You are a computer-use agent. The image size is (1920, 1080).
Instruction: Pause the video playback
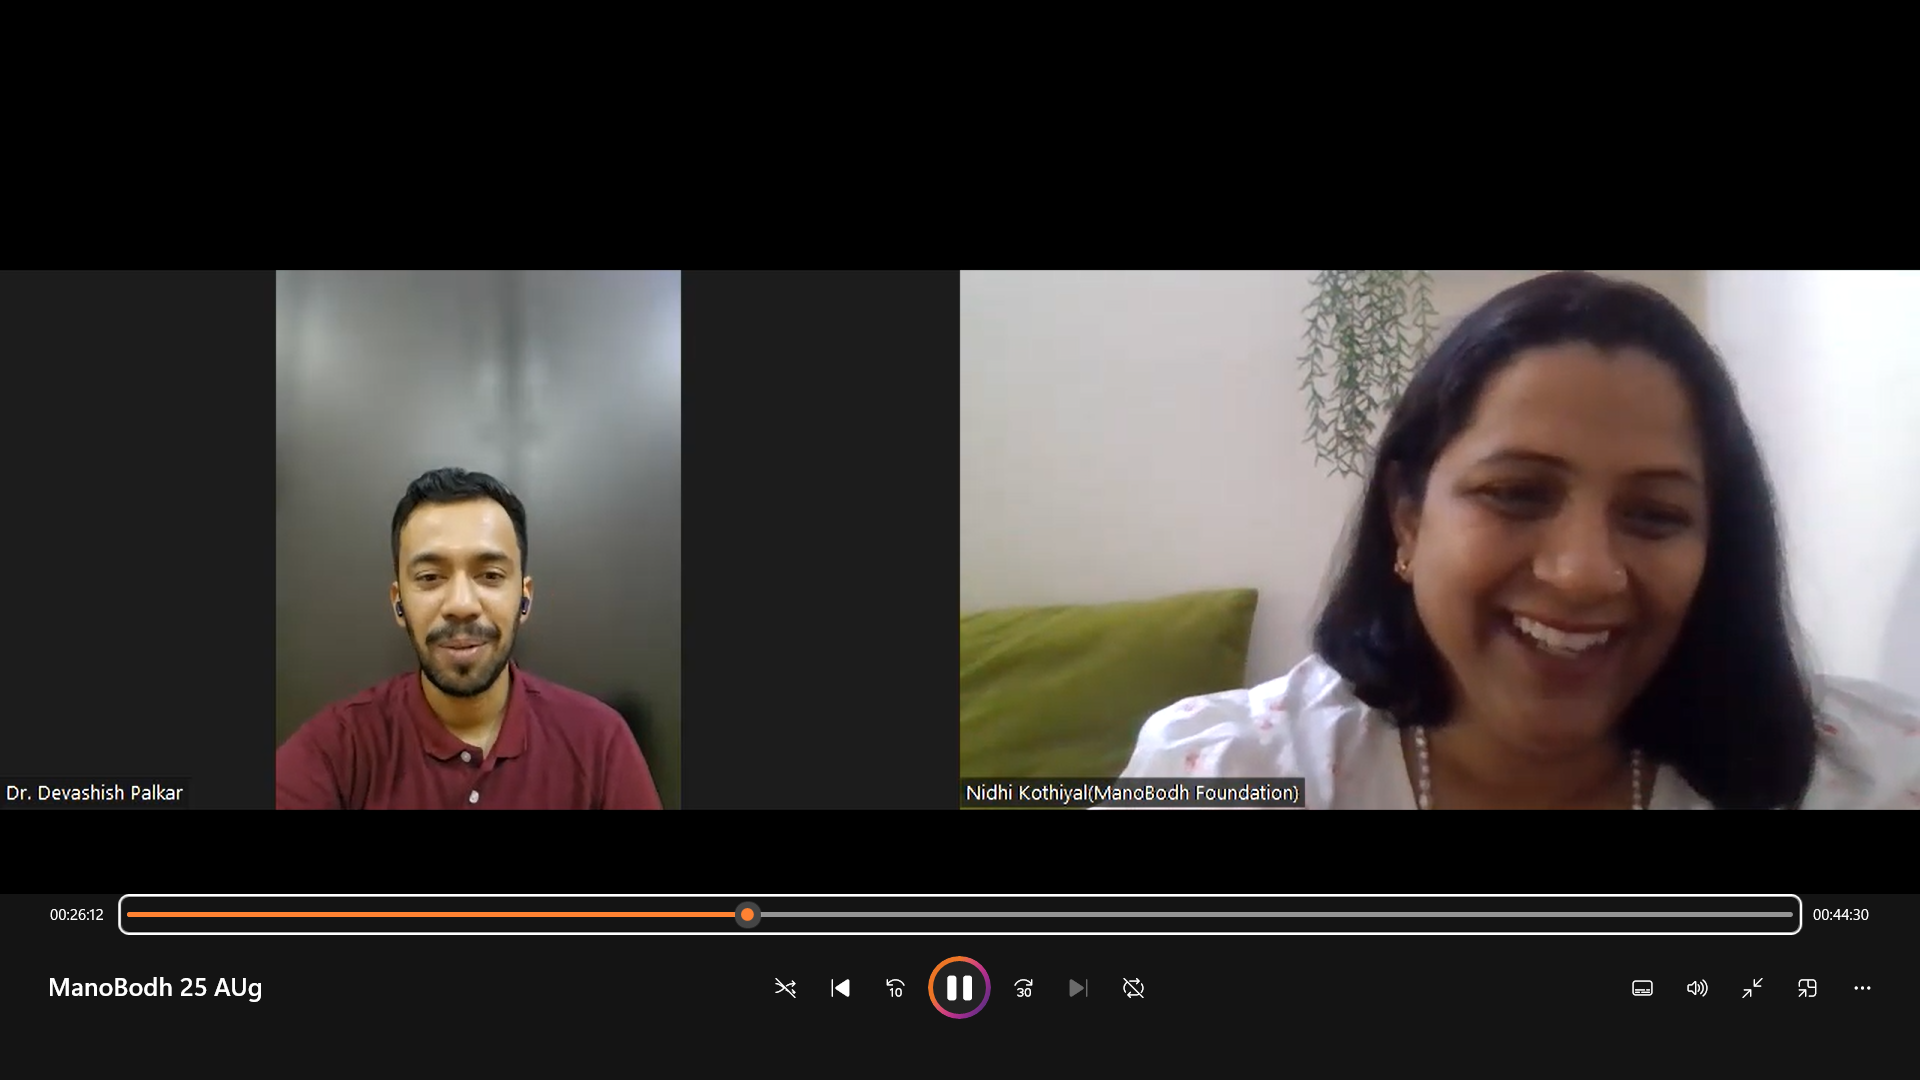click(x=959, y=988)
